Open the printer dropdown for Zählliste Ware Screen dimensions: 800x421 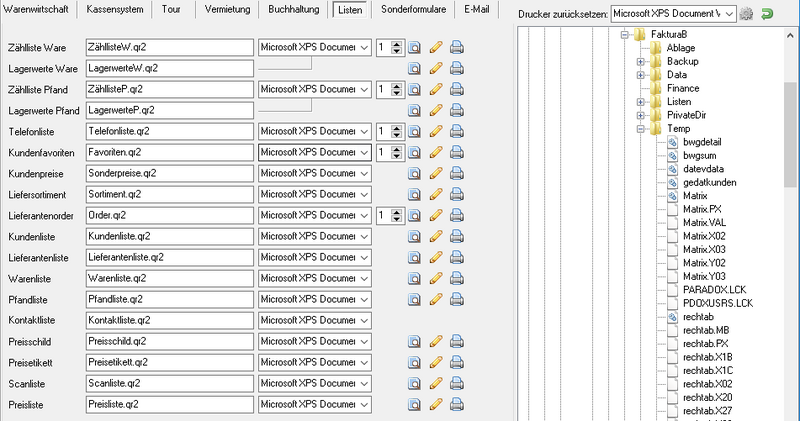363,47
